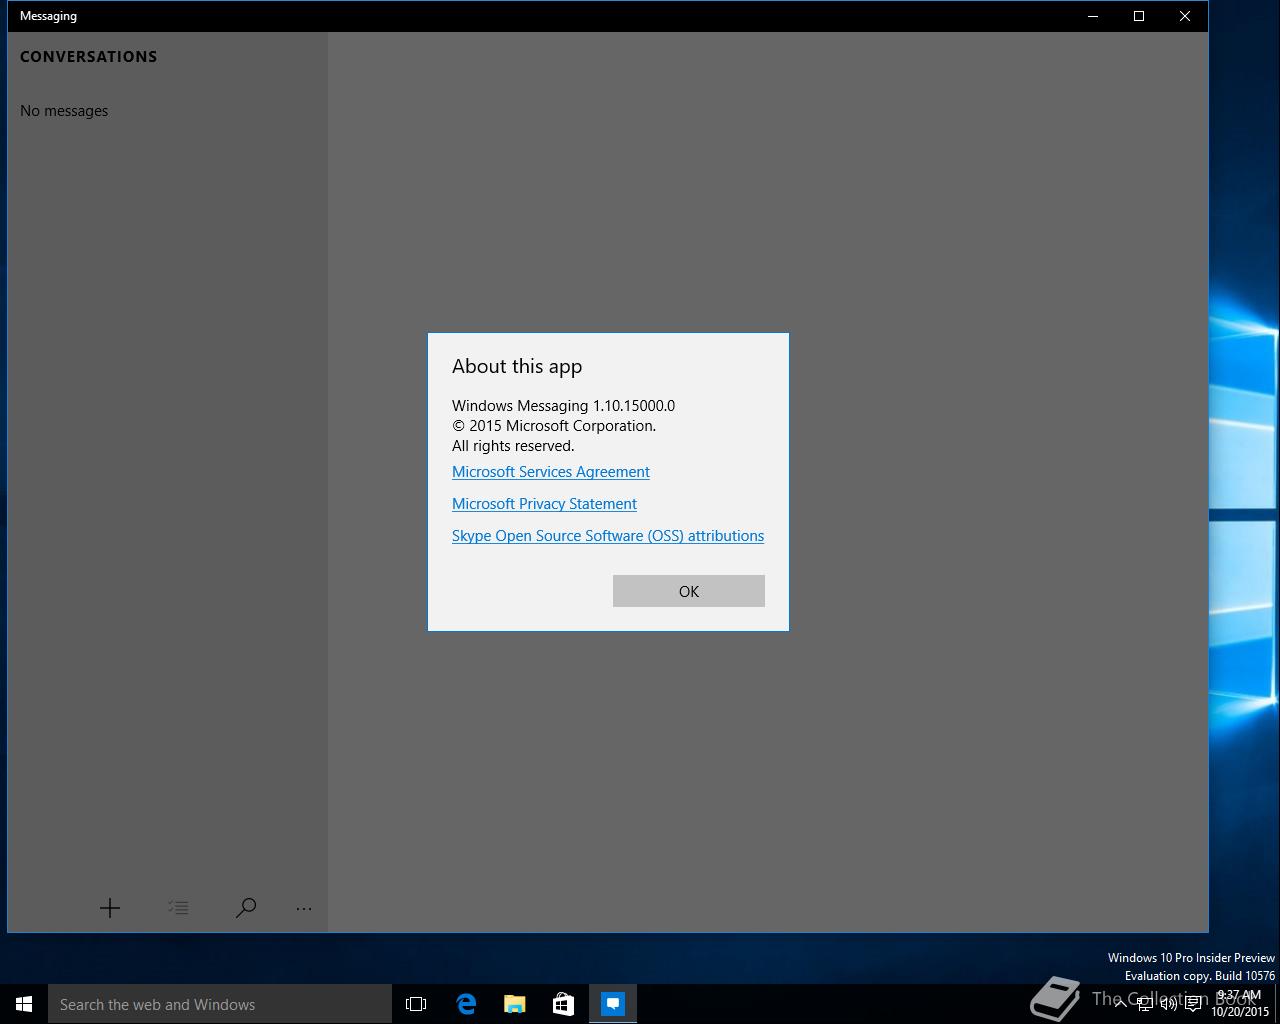Image resolution: width=1280 pixels, height=1024 pixels.
Task: Click the search magnifier icon in Messaging
Action: click(246, 908)
